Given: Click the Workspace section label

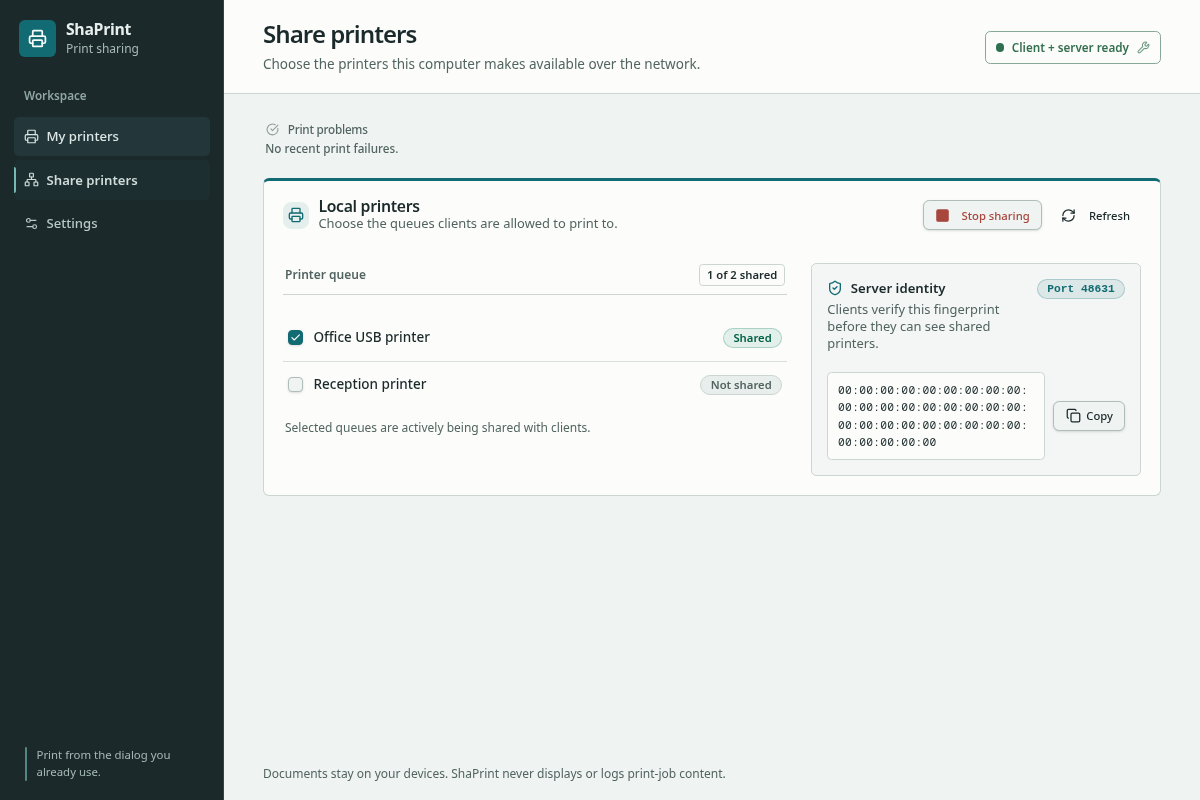Looking at the screenshot, I should (55, 96).
